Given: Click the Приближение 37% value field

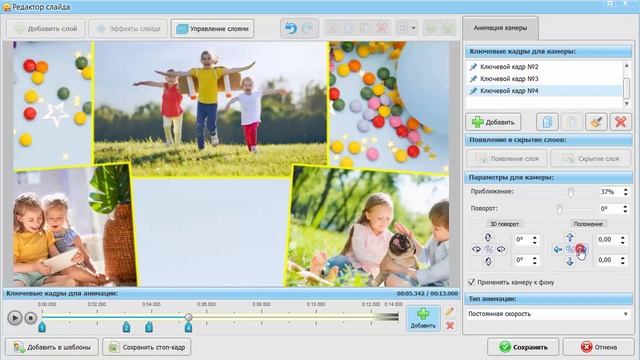Looking at the screenshot, I should click(611, 191).
